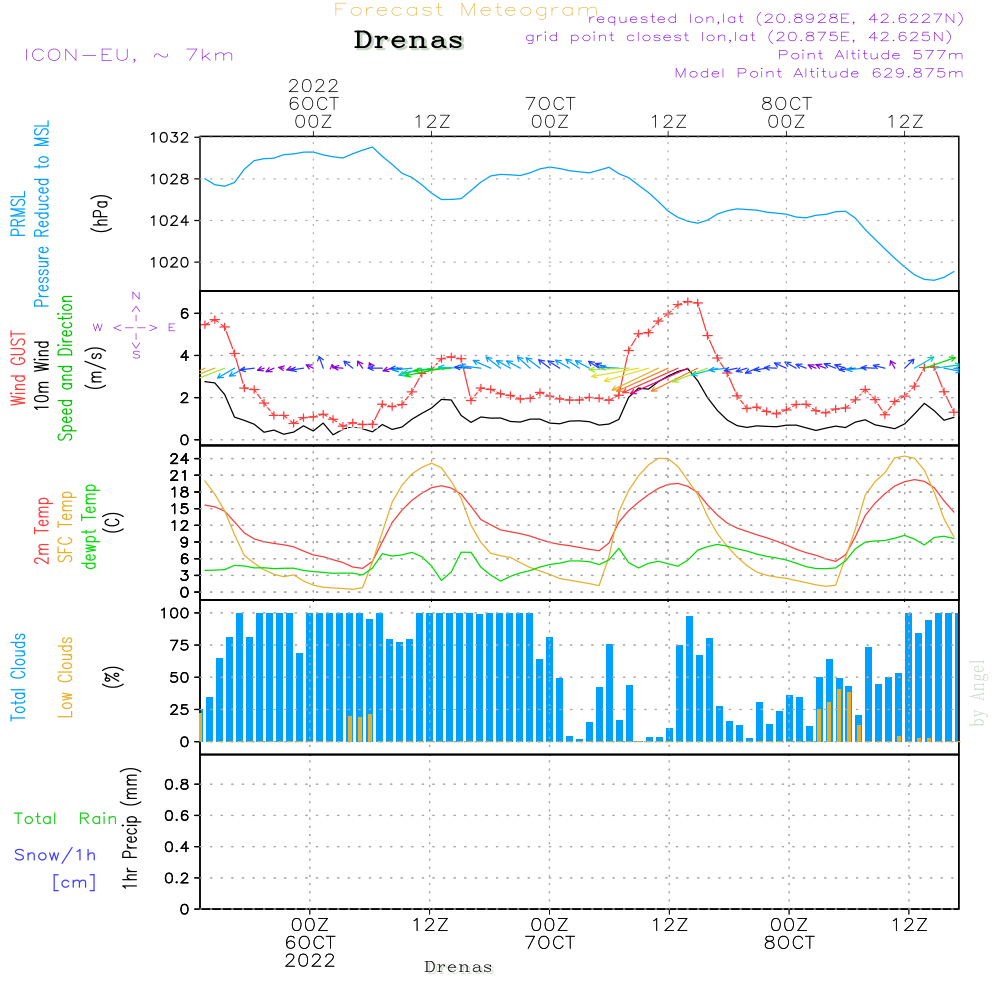This screenshot has height=1000, width=1000.
Task: Click the bold 'Drenas' heading at top
Action: [408, 40]
